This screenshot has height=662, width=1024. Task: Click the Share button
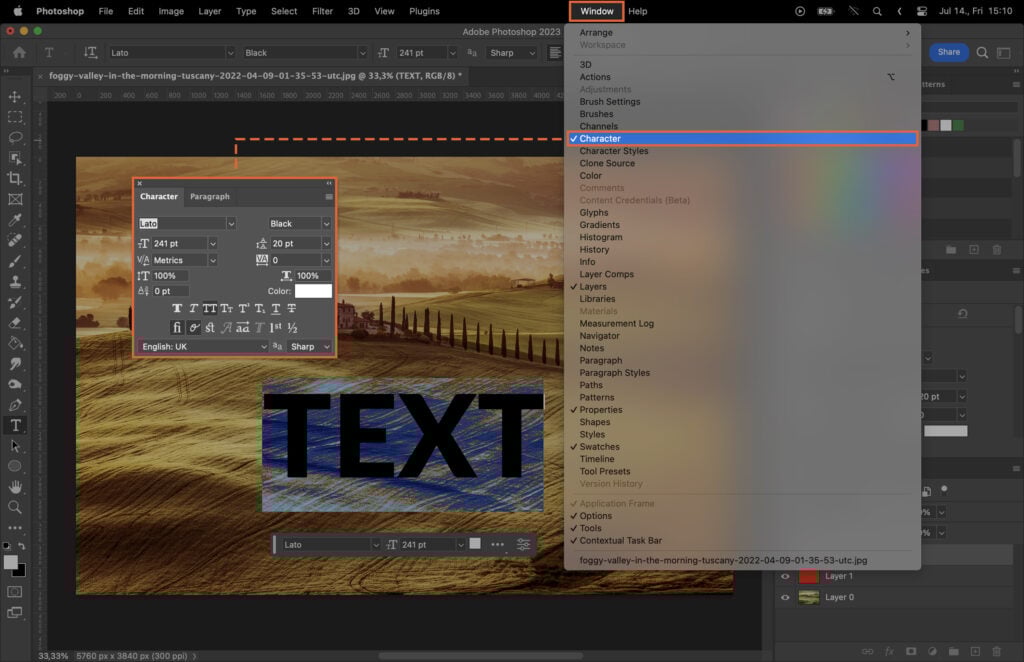click(947, 52)
